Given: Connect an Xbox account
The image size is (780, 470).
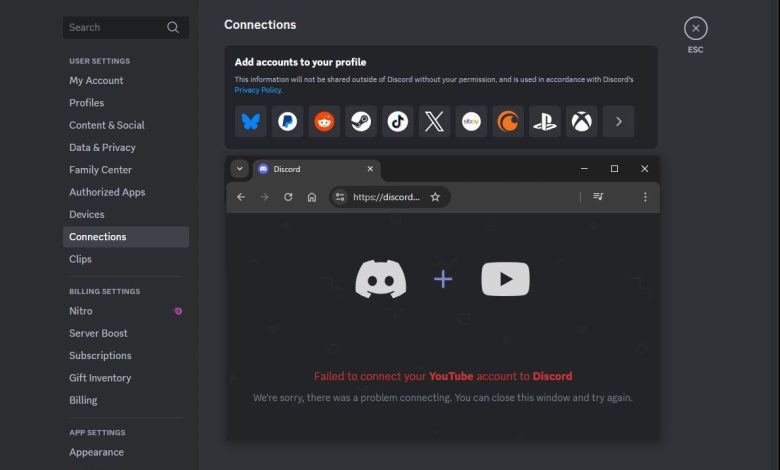Looking at the screenshot, I should coord(582,121).
